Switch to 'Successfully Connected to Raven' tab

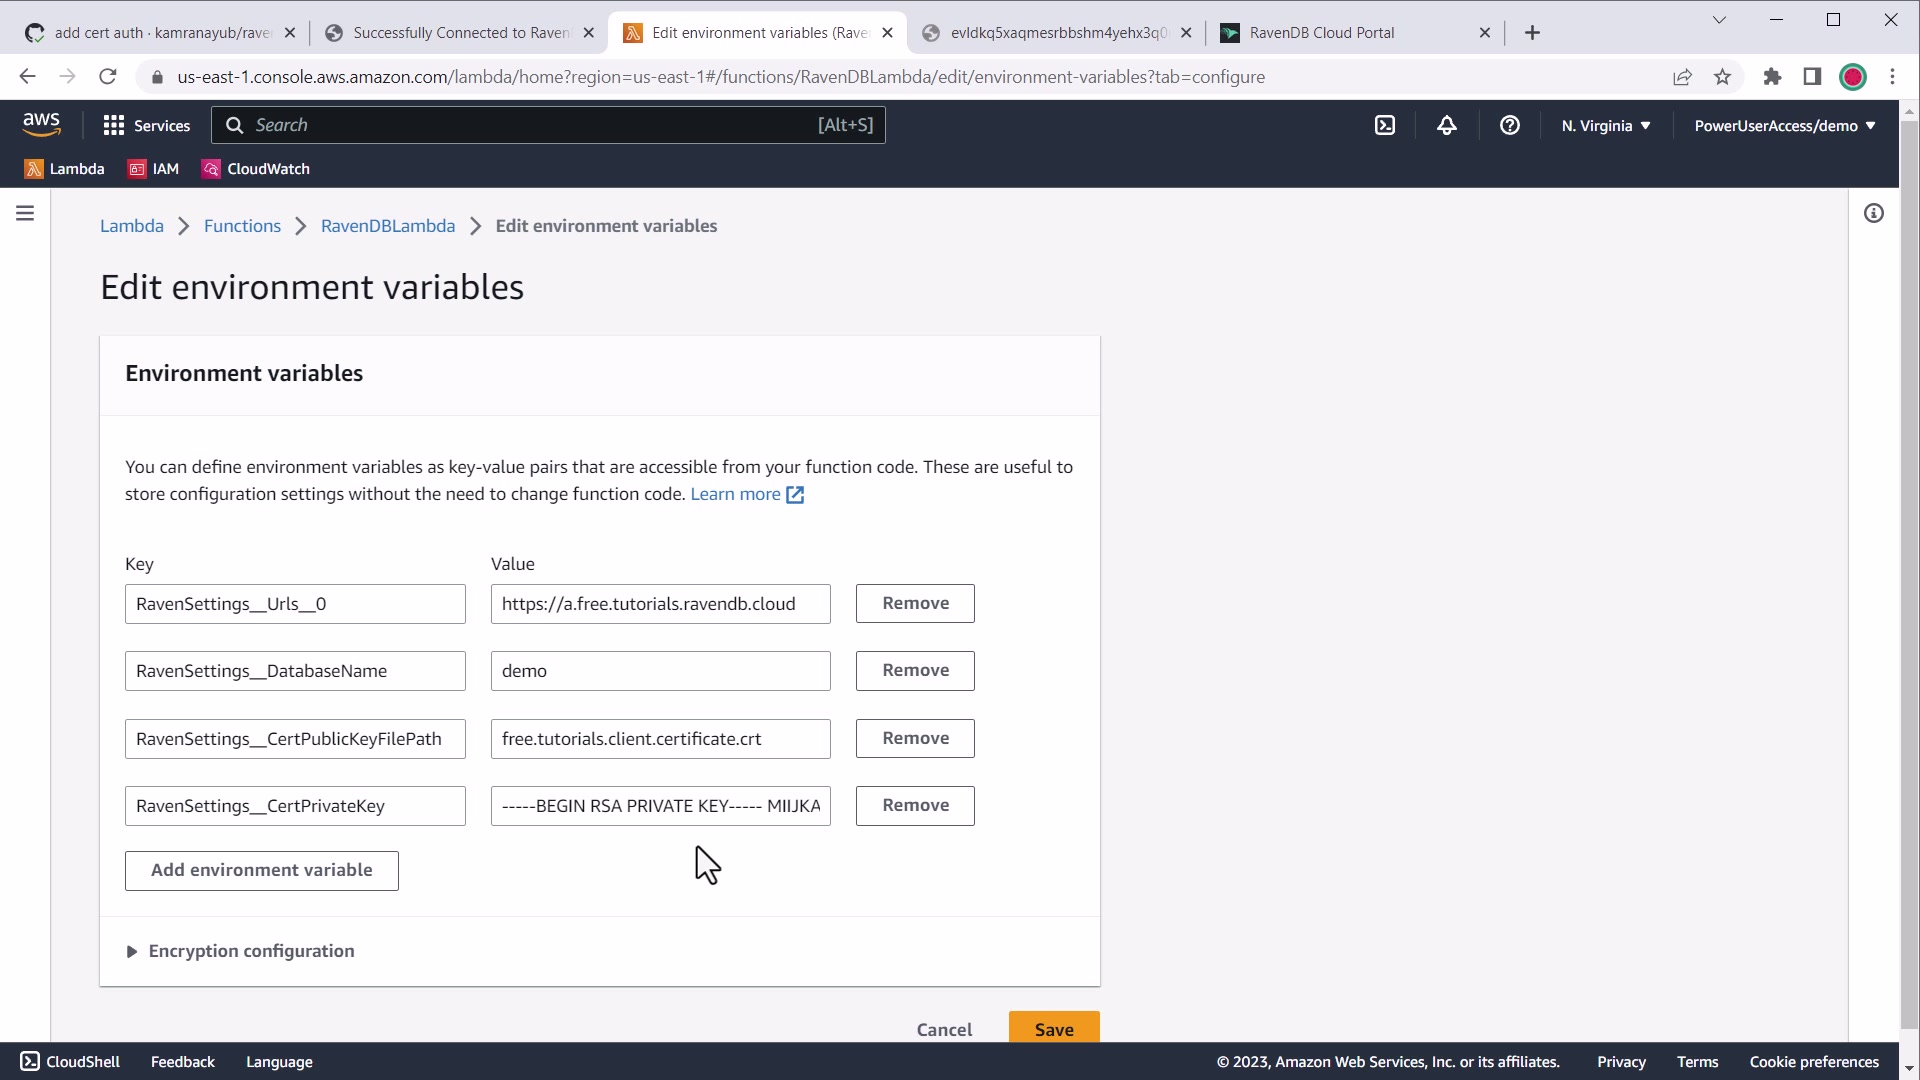(x=460, y=33)
